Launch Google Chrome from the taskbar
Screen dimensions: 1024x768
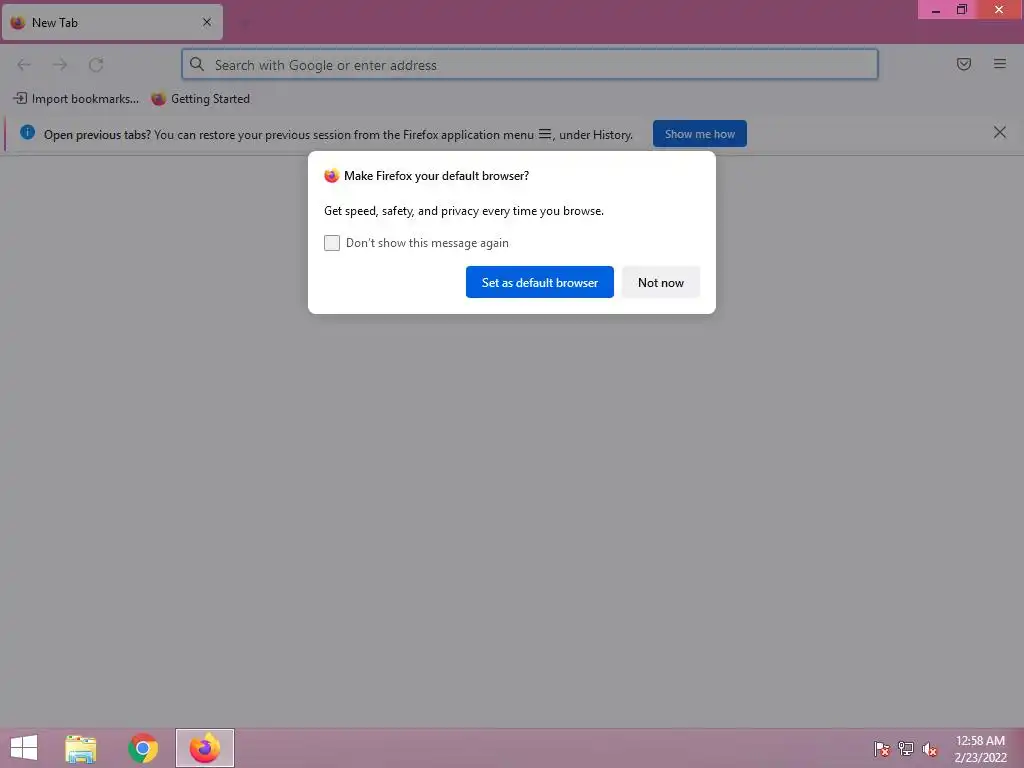[x=143, y=748]
